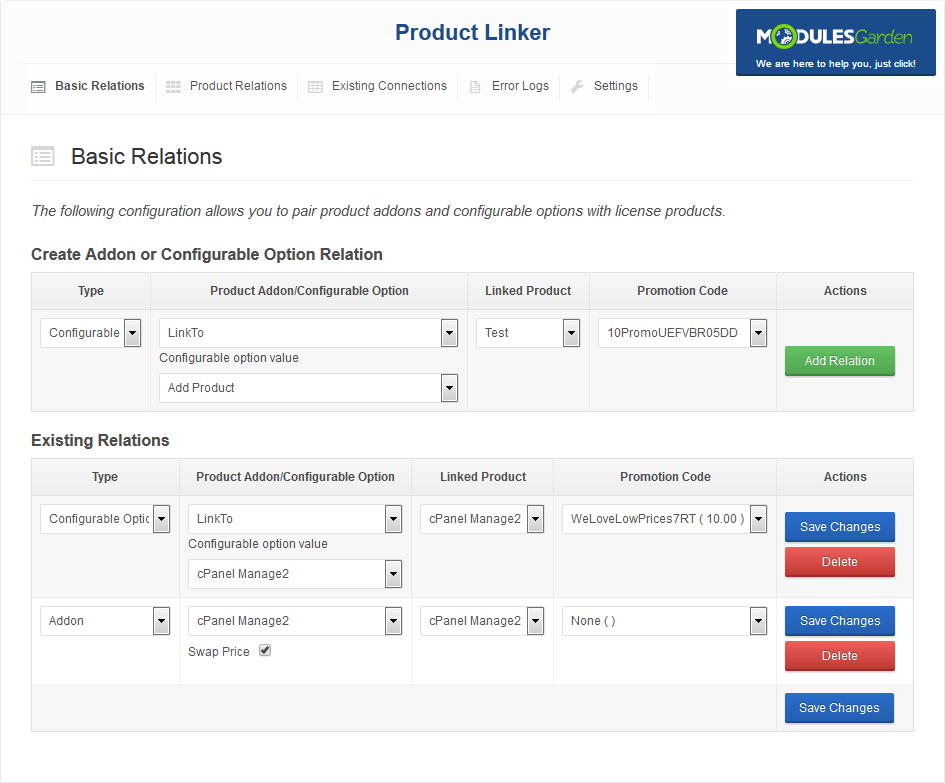The height and width of the screenshot is (783, 945).
Task: Expand cPanel Manage2 configurable option value dropdown
Action: 295,574
